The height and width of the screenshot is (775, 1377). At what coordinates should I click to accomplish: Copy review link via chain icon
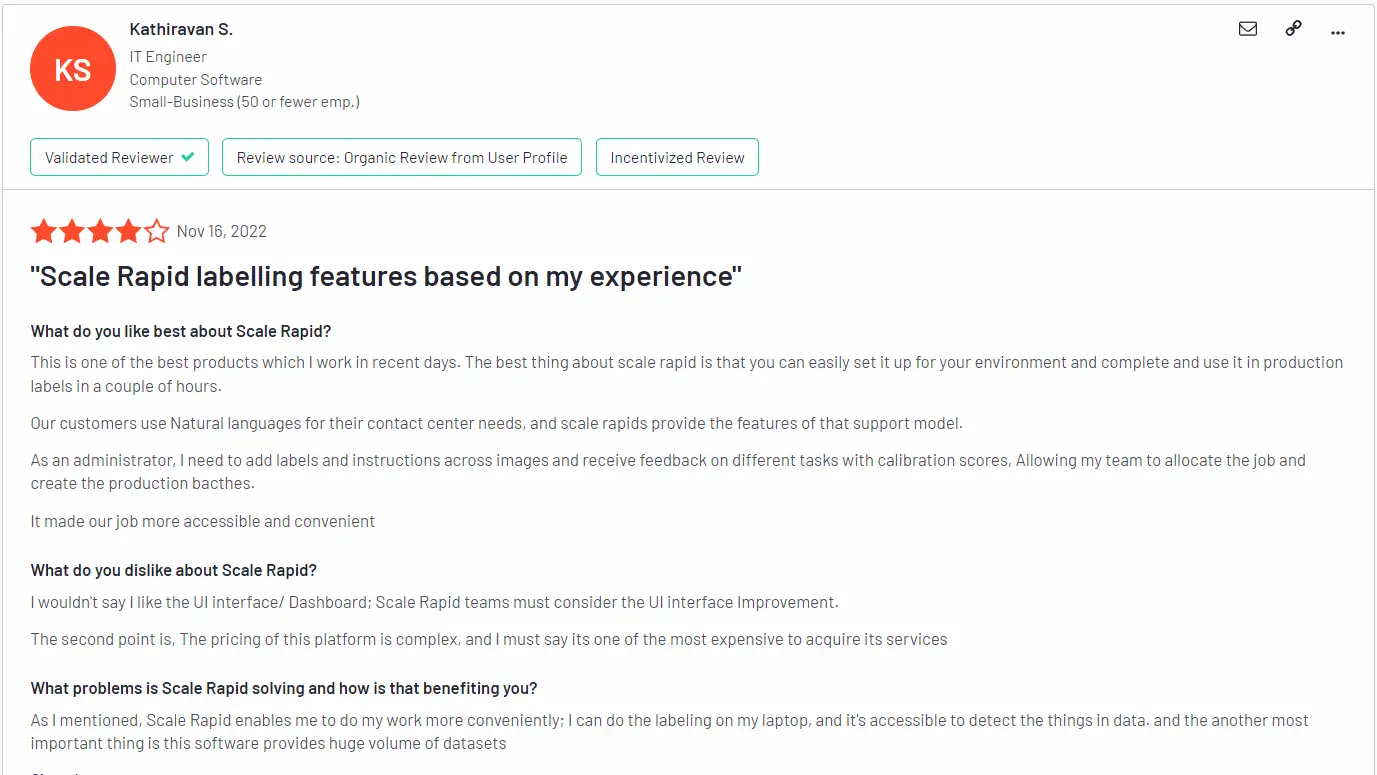tap(1293, 29)
